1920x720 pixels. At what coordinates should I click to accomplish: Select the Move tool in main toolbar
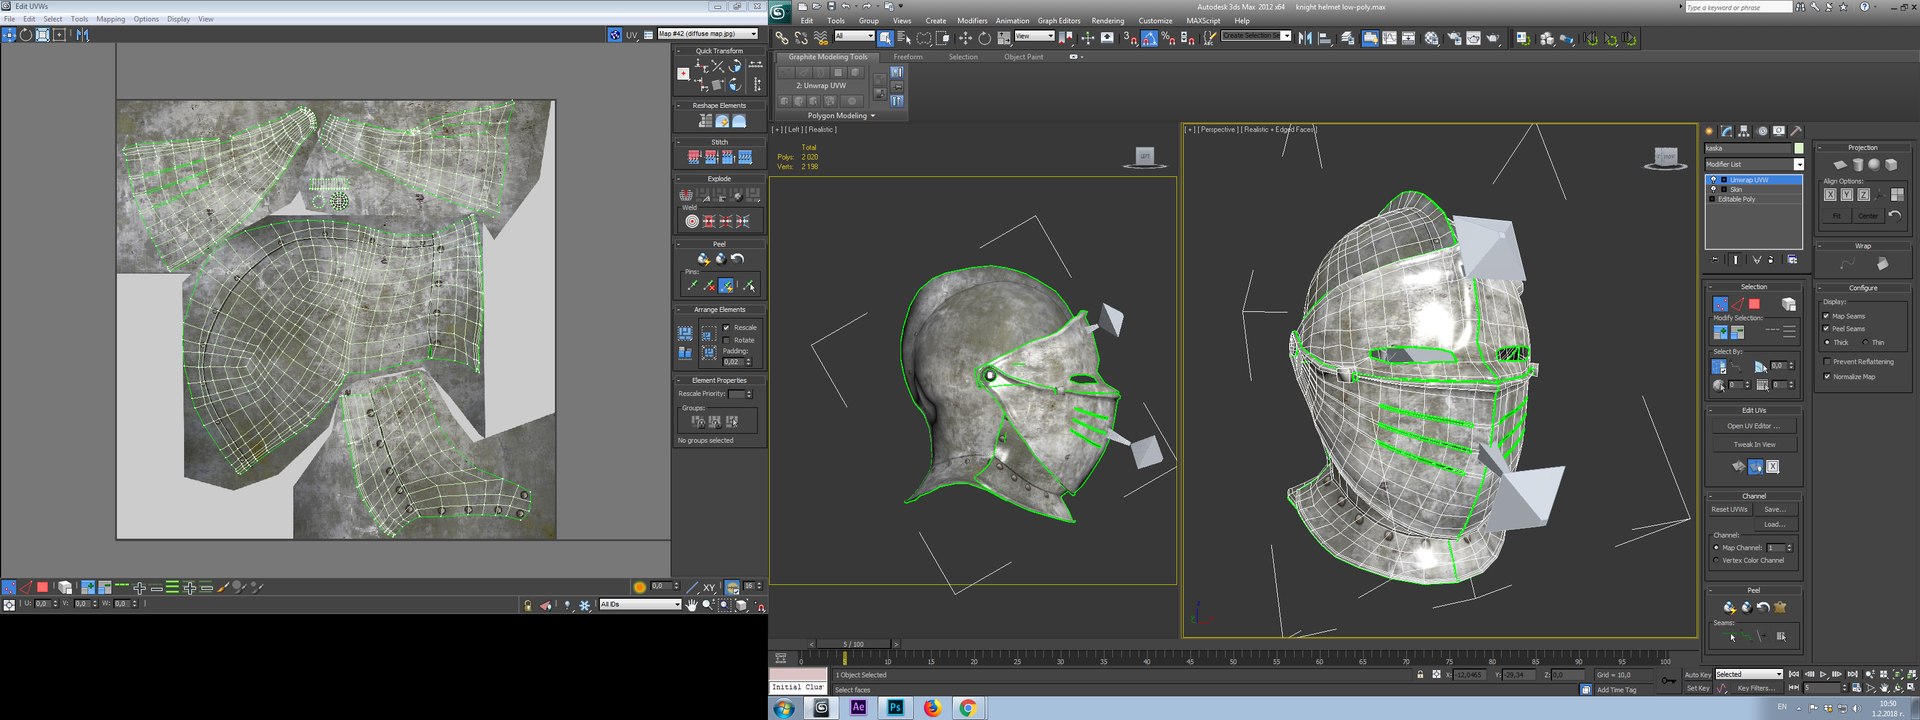click(965, 38)
